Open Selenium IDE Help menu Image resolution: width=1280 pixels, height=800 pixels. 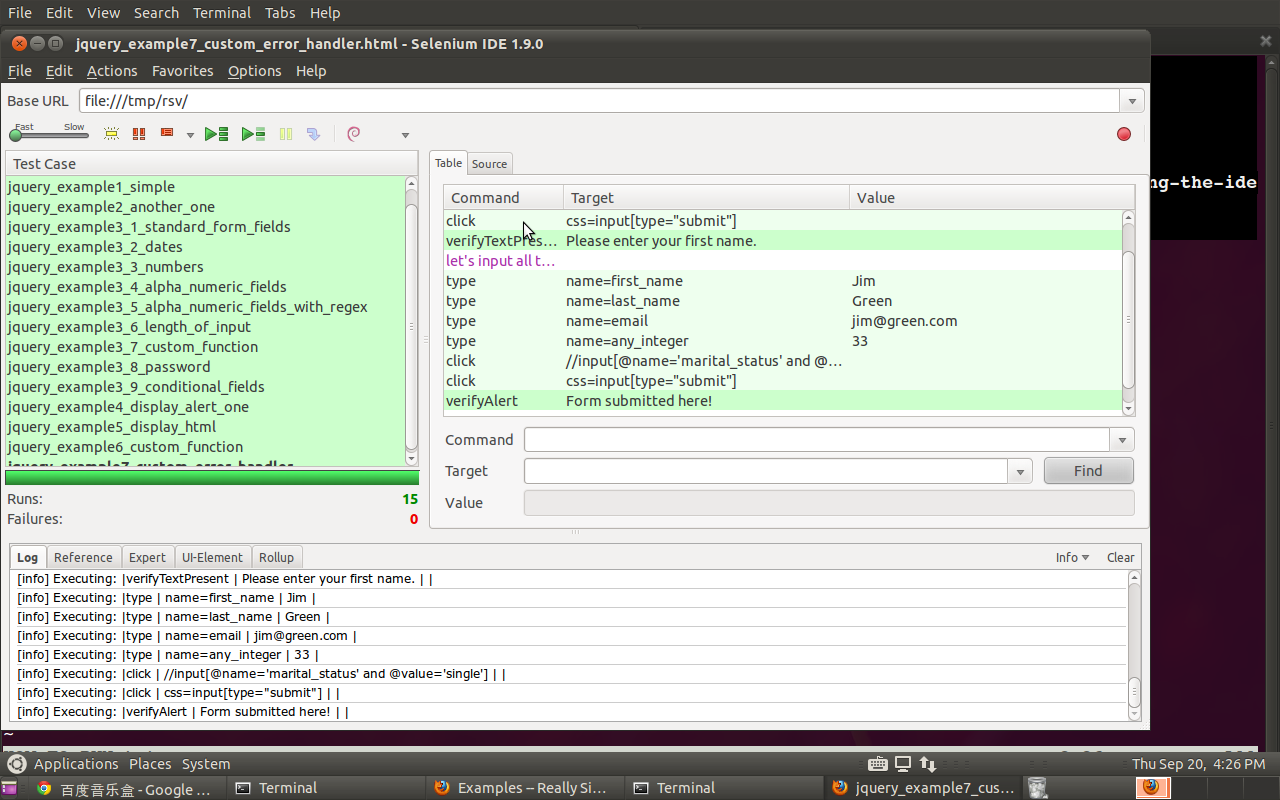[311, 71]
